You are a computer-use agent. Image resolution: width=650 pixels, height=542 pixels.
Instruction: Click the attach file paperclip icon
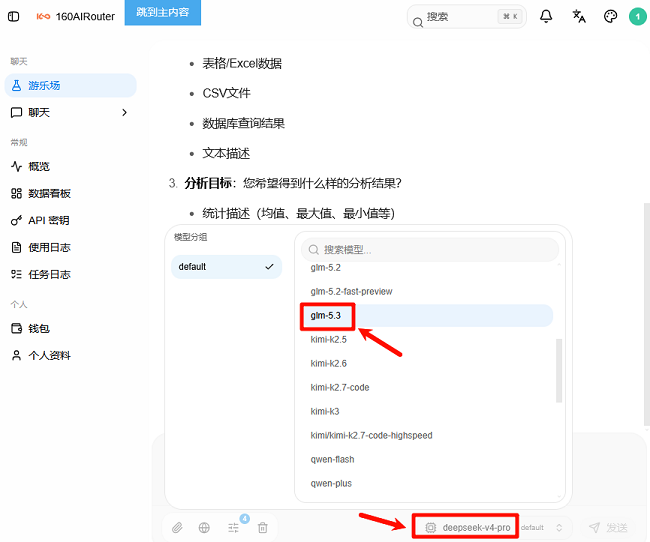point(177,527)
